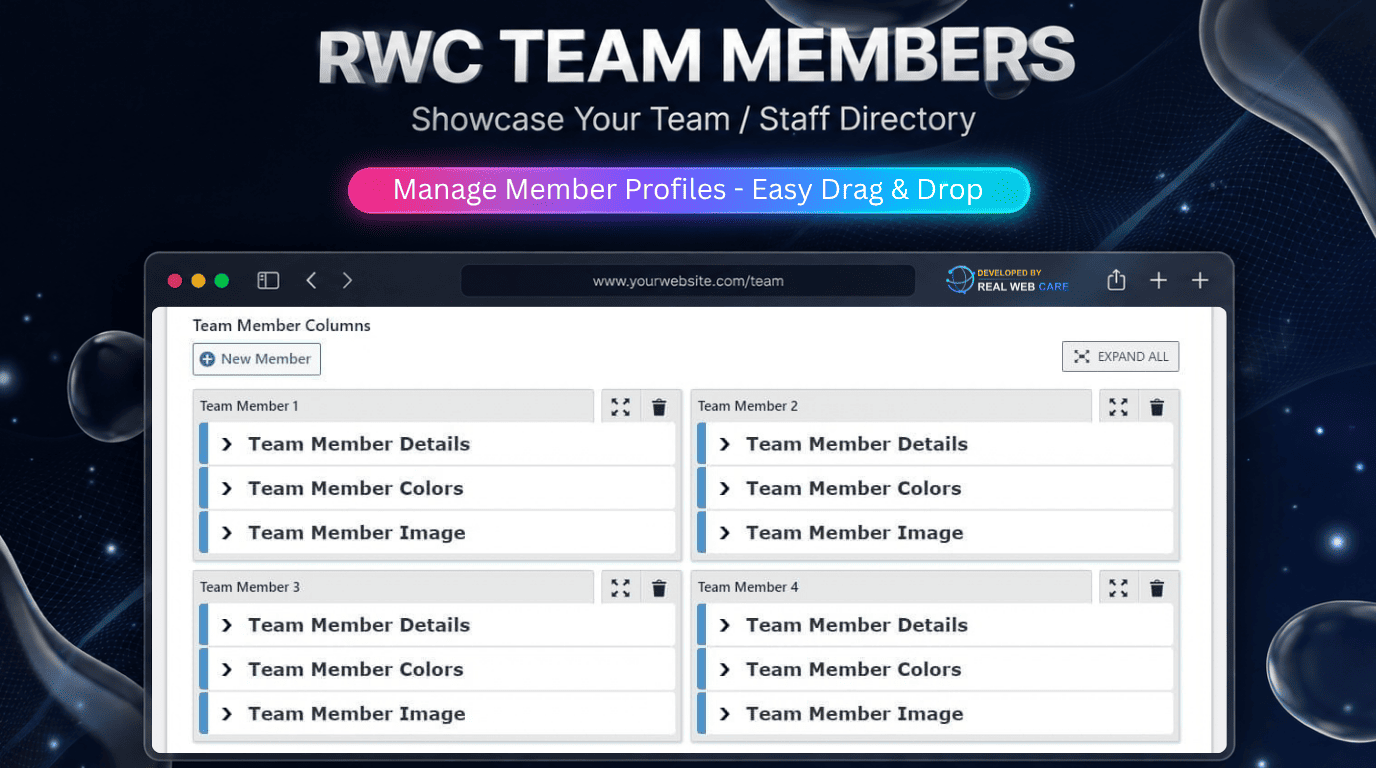Select the Team Member 1 header tab
Screen dimensions: 1376x768
coord(394,406)
